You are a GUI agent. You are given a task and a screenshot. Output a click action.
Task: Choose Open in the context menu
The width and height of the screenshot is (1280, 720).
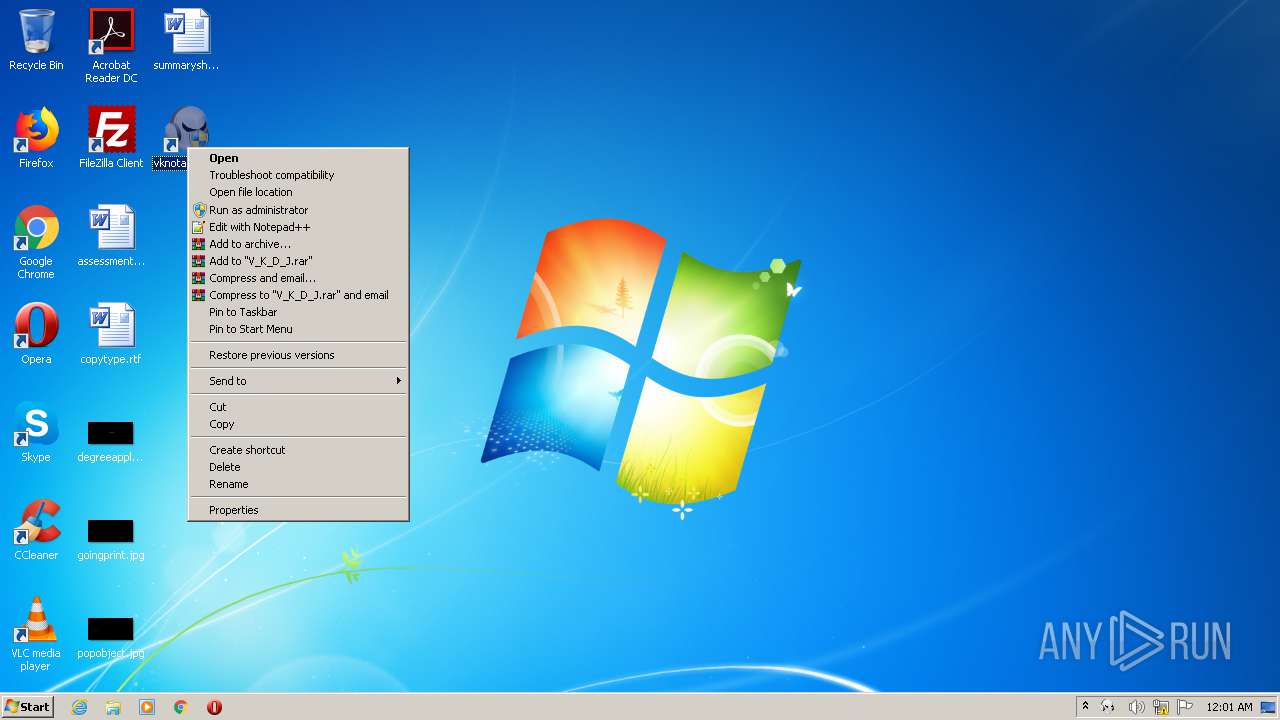[298, 158]
